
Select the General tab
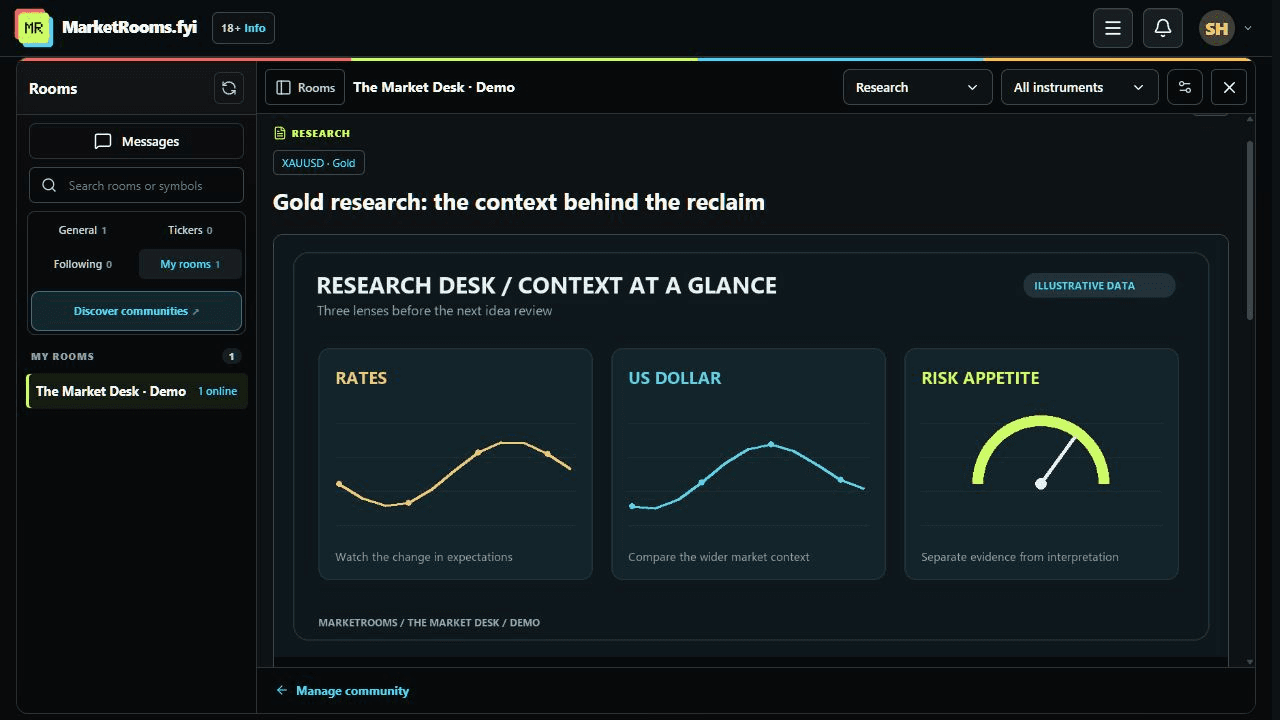82,230
